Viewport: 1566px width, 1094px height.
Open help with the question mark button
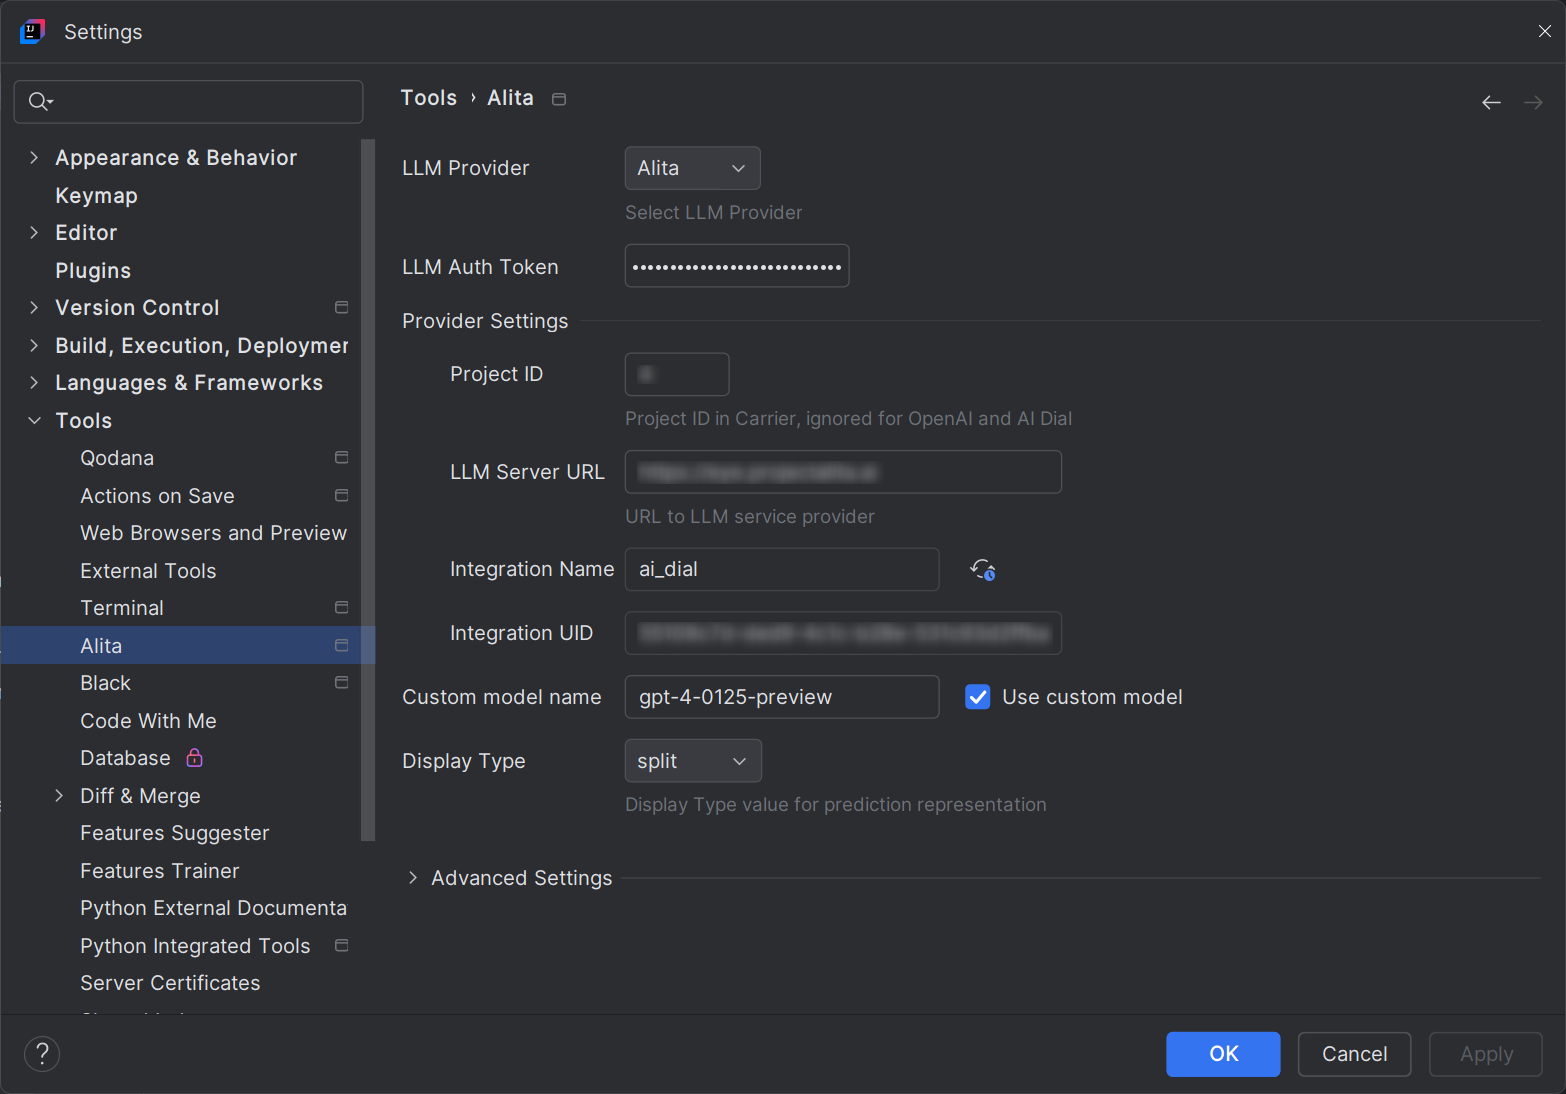point(42,1053)
